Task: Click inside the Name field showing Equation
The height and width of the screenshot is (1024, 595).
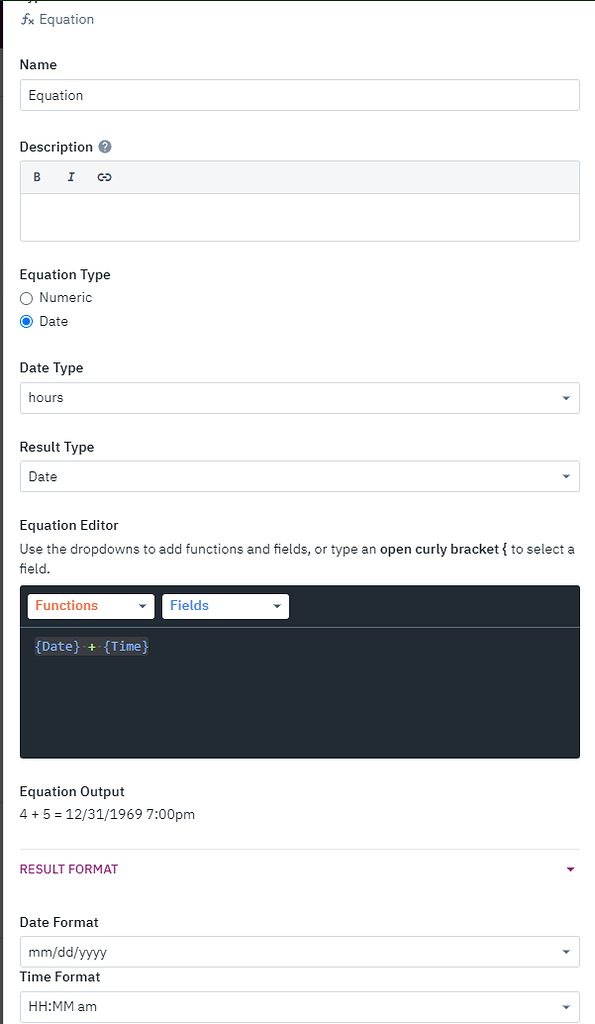Action: coord(299,95)
